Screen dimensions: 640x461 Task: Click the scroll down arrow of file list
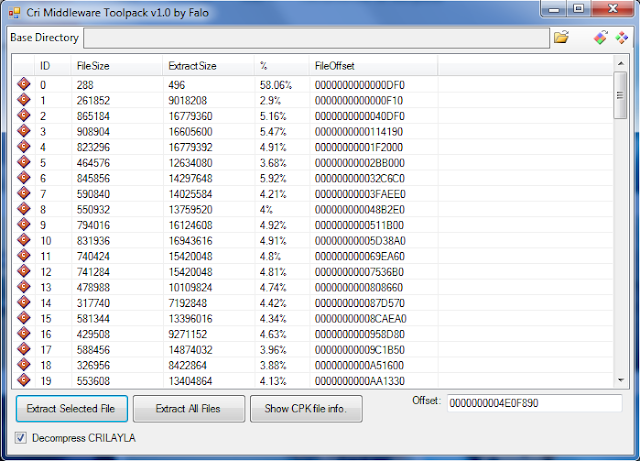pyautogui.click(x=620, y=380)
